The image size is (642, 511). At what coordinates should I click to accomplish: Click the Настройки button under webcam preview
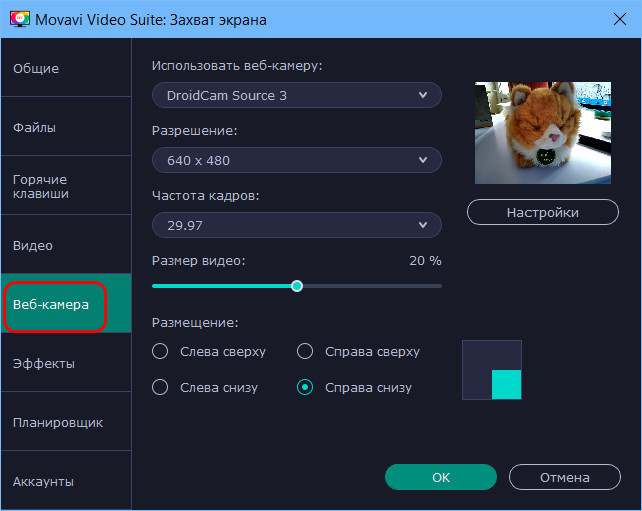tap(543, 212)
